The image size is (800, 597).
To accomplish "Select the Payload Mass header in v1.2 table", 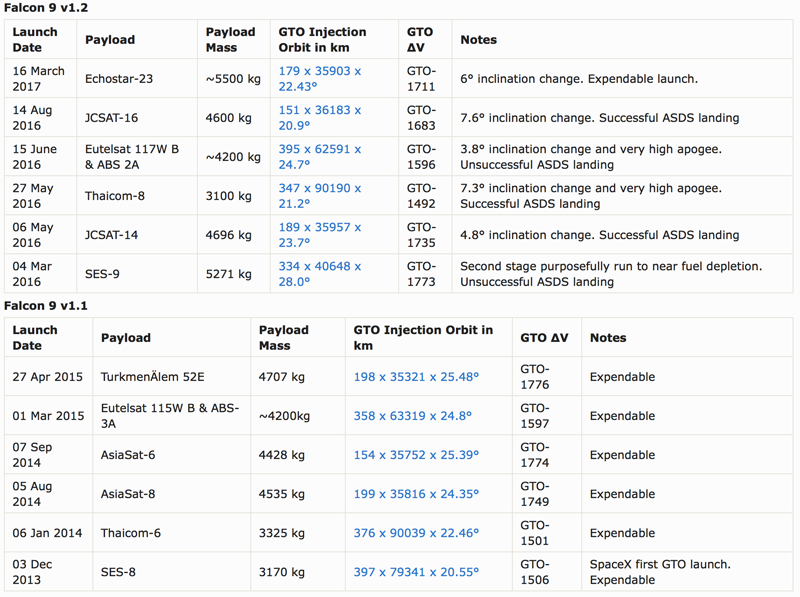I will click(x=231, y=39).
